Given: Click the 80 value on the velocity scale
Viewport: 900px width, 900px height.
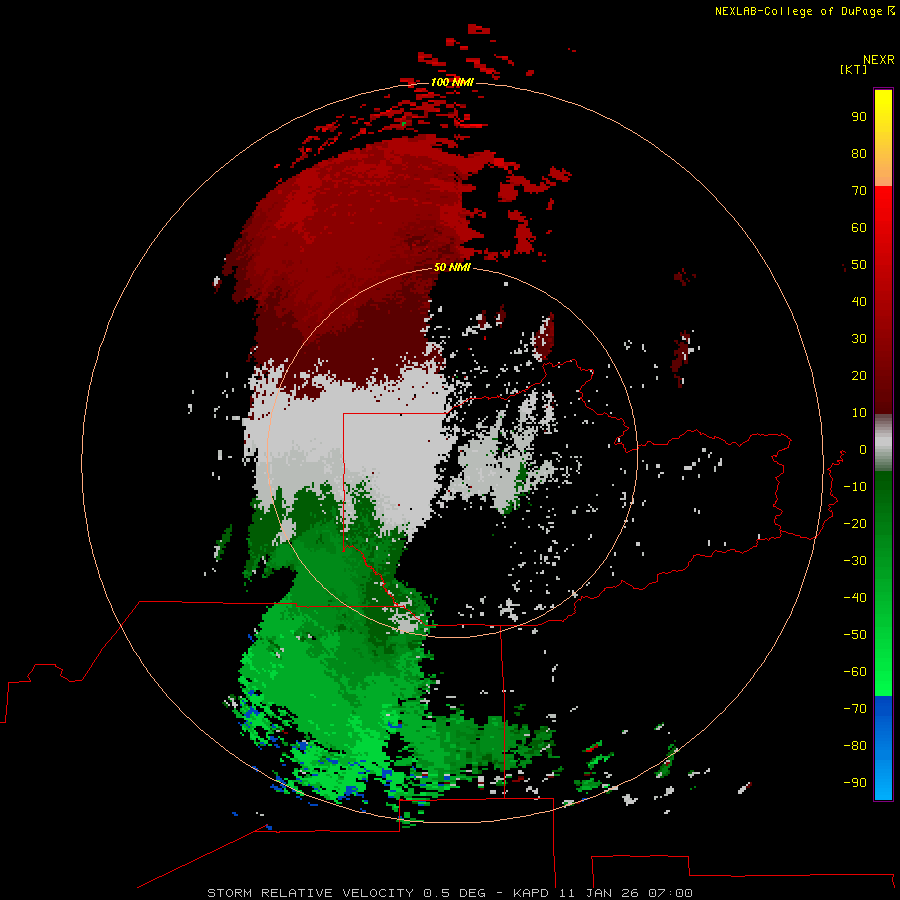Looking at the screenshot, I should (x=859, y=153).
